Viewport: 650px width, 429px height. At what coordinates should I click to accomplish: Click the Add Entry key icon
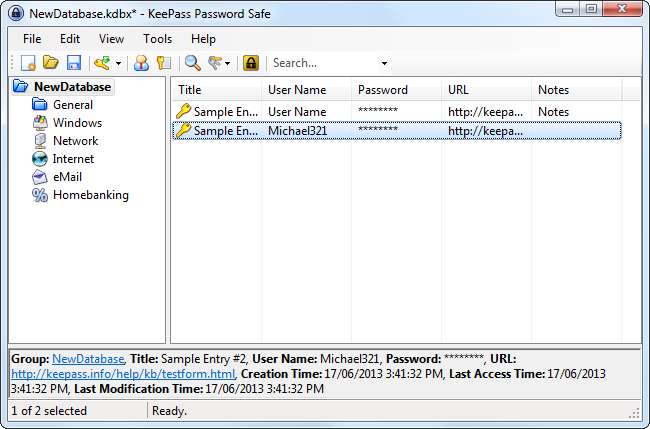point(102,63)
